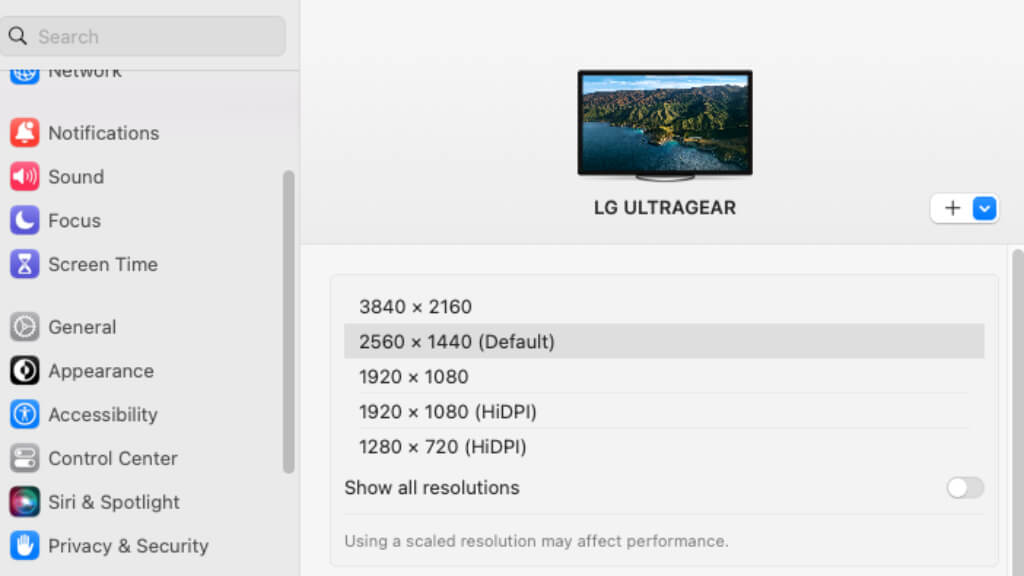Click in the Search field
The image size is (1024, 576).
click(142, 36)
